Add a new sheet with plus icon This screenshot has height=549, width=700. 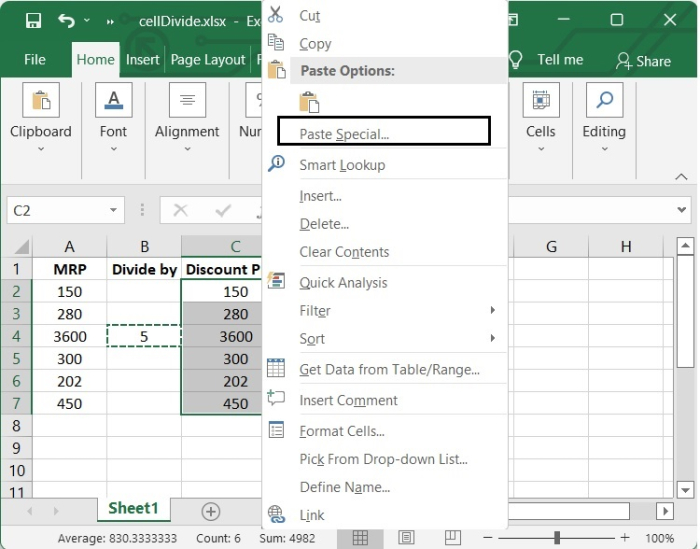(x=210, y=511)
